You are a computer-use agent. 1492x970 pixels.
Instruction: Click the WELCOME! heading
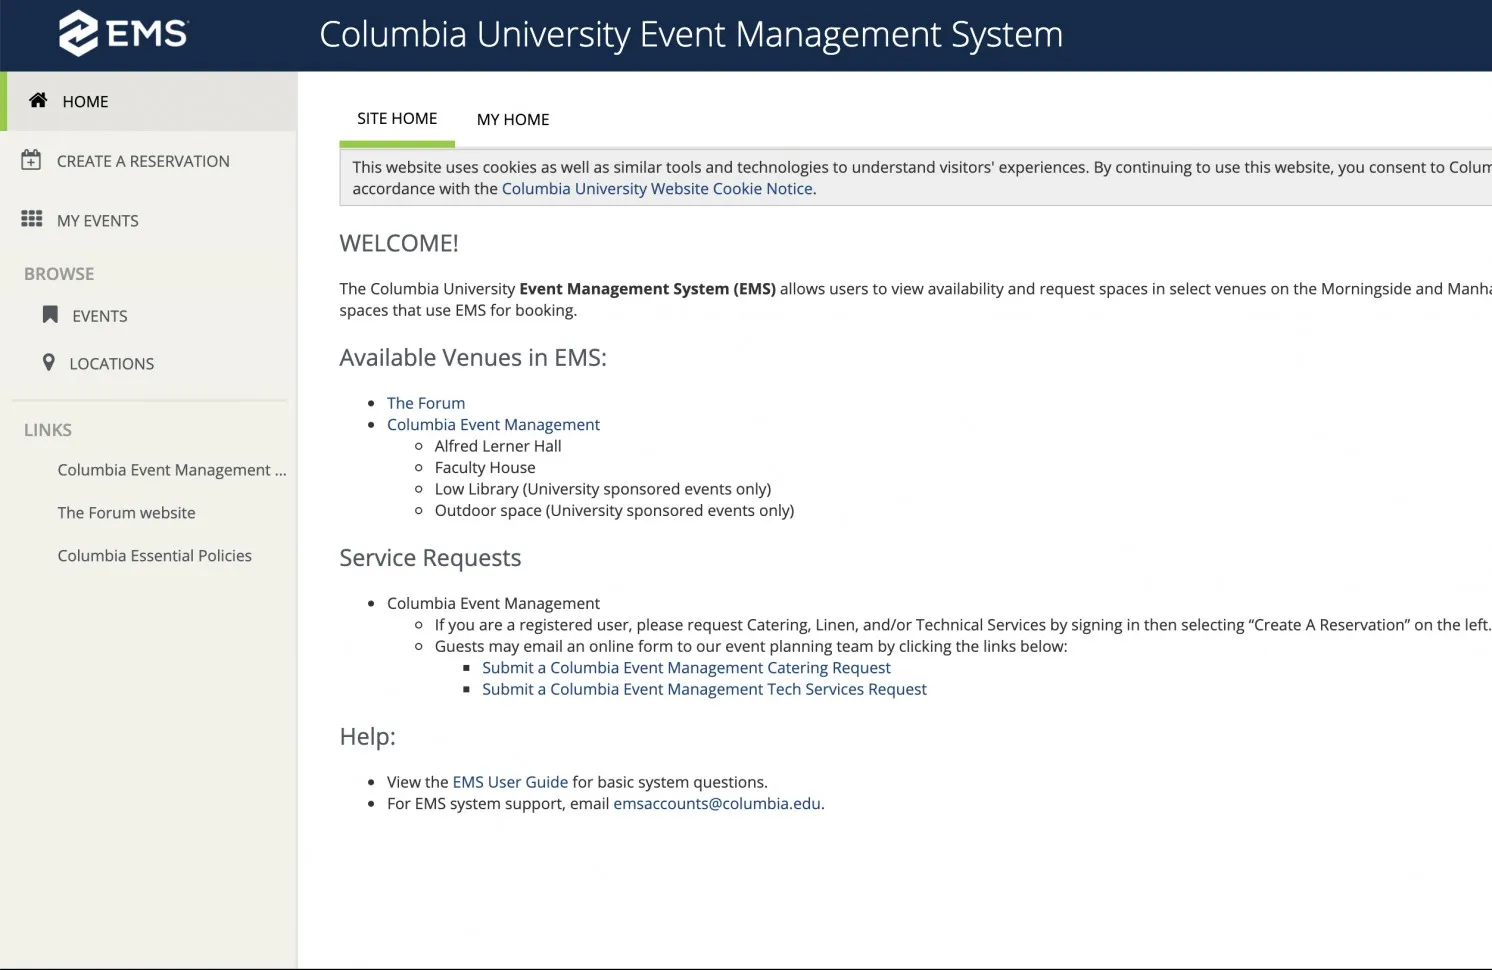pos(399,243)
